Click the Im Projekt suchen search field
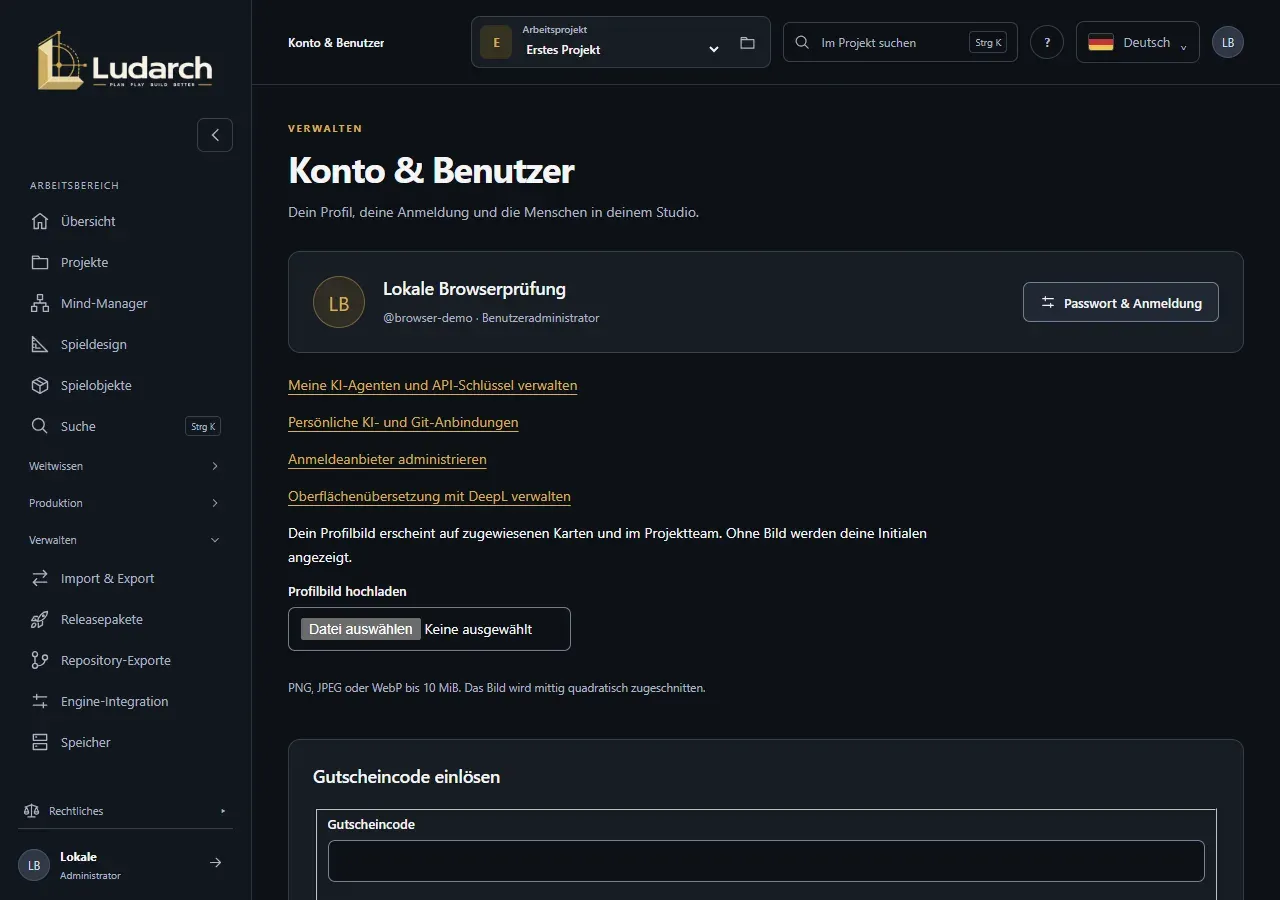The height and width of the screenshot is (900, 1280). tap(900, 42)
